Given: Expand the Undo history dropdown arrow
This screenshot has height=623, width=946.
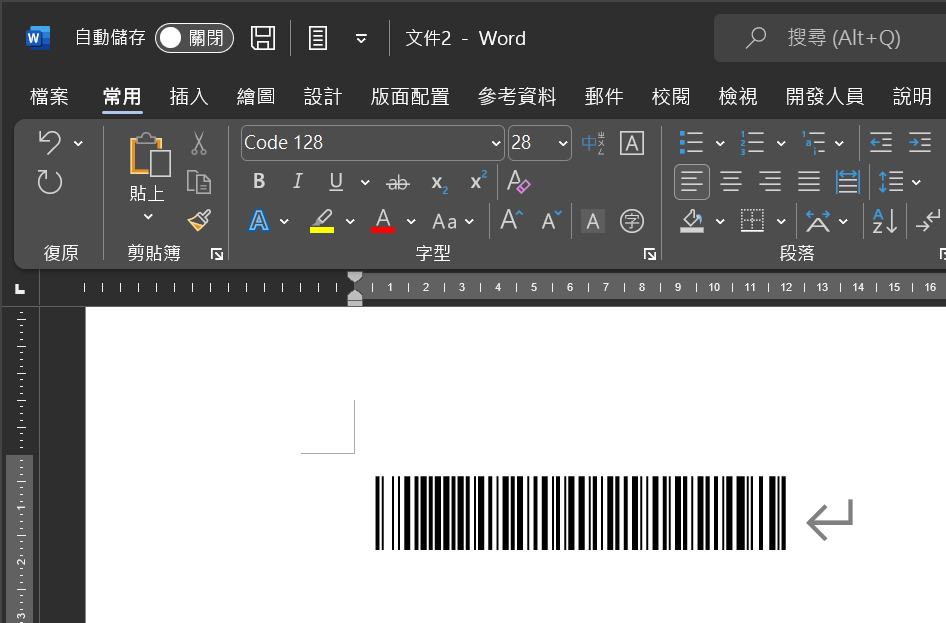Looking at the screenshot, I should 78,144.
